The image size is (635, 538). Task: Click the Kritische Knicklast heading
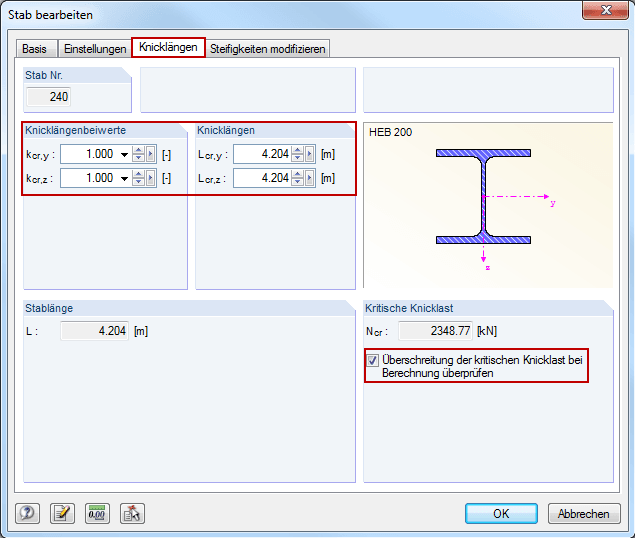[x=409, y=308]
